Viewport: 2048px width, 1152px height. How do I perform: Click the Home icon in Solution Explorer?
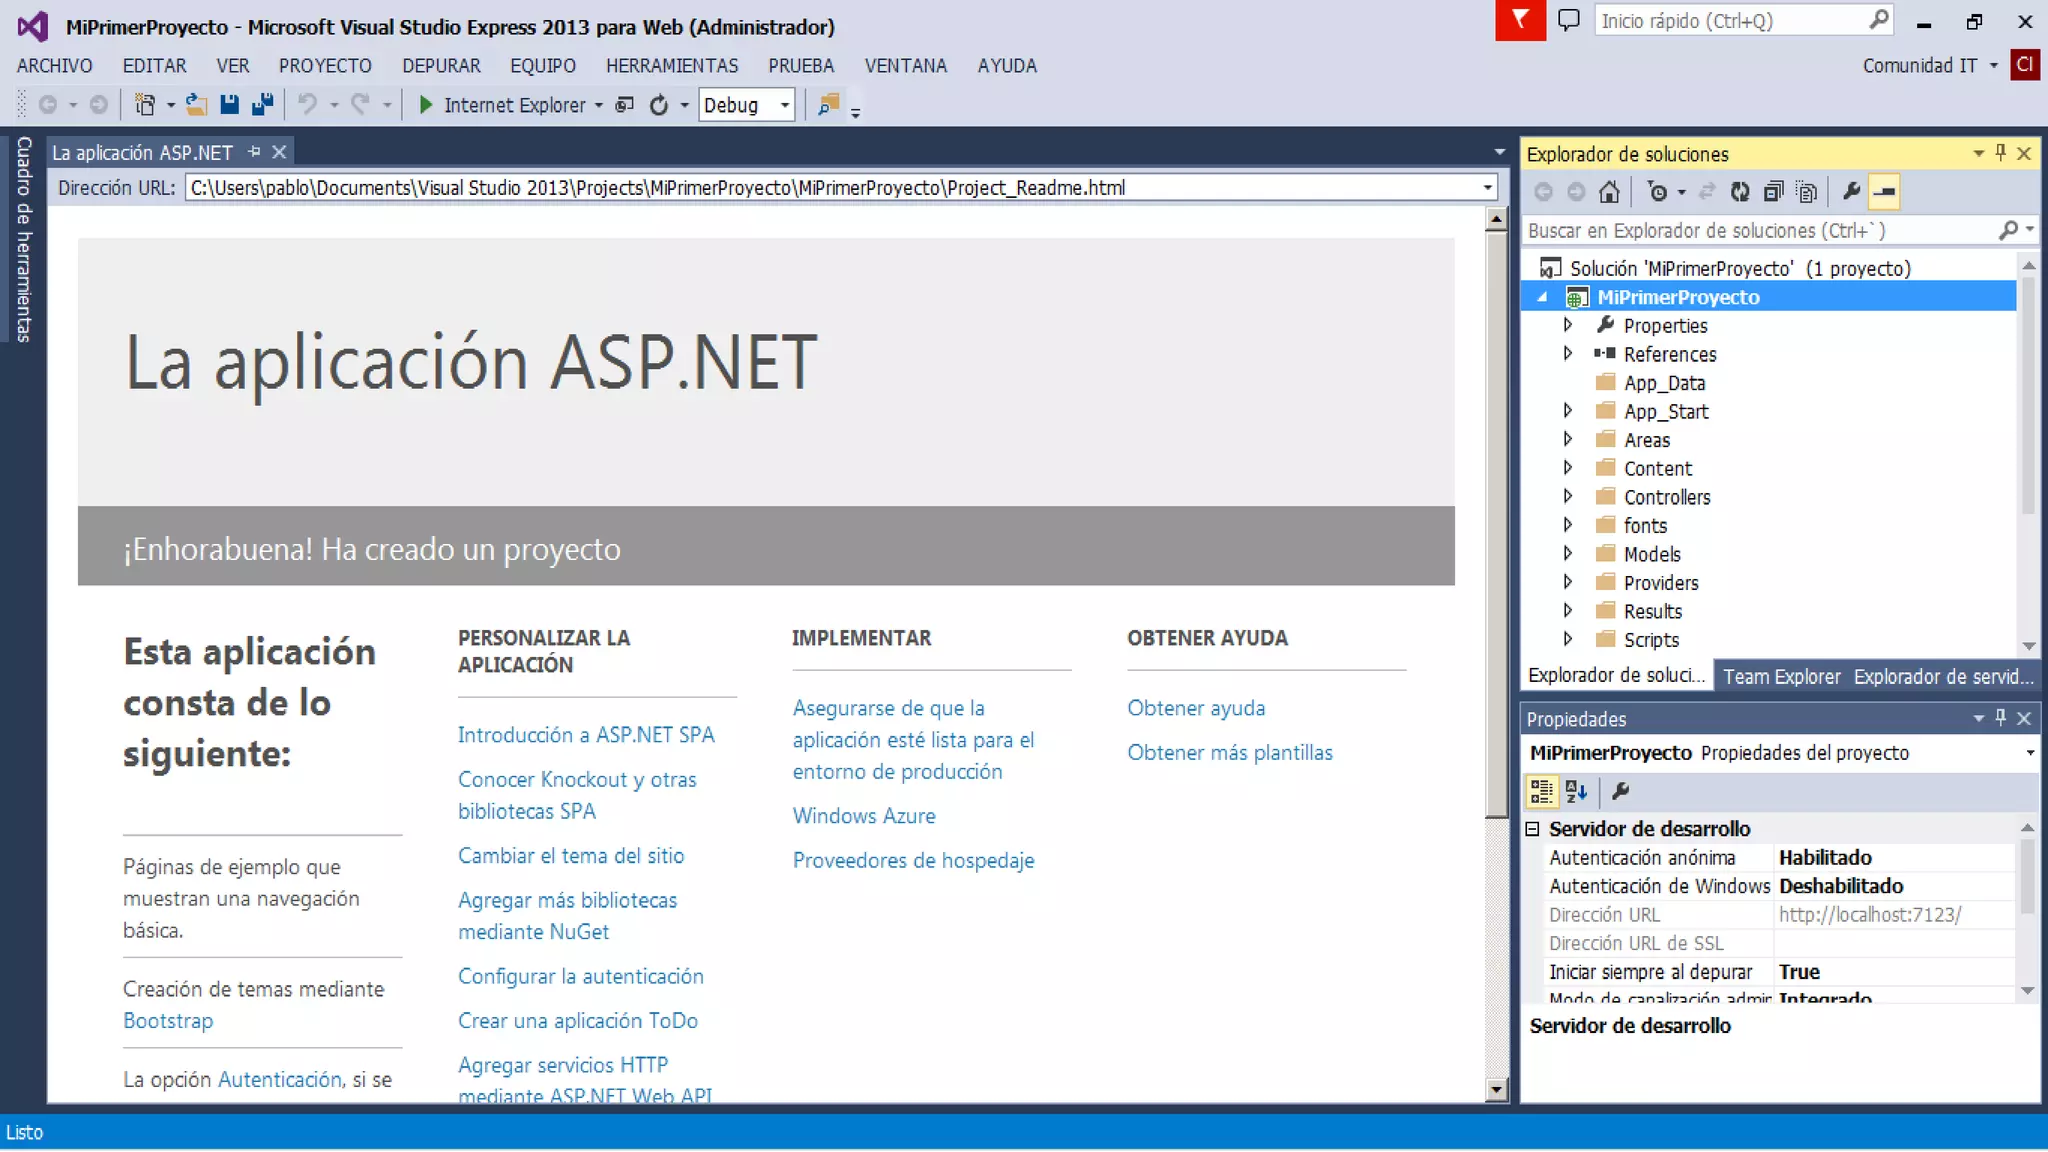(1609, 192)
